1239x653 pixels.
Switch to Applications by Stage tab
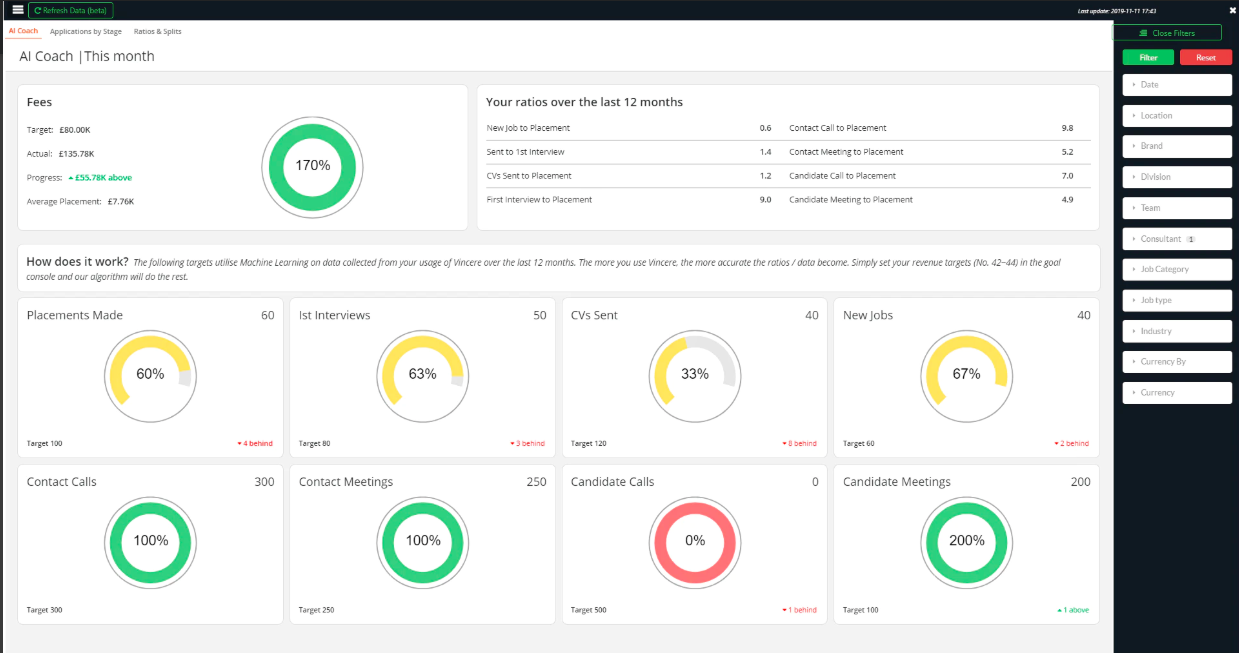pos(86,32)
